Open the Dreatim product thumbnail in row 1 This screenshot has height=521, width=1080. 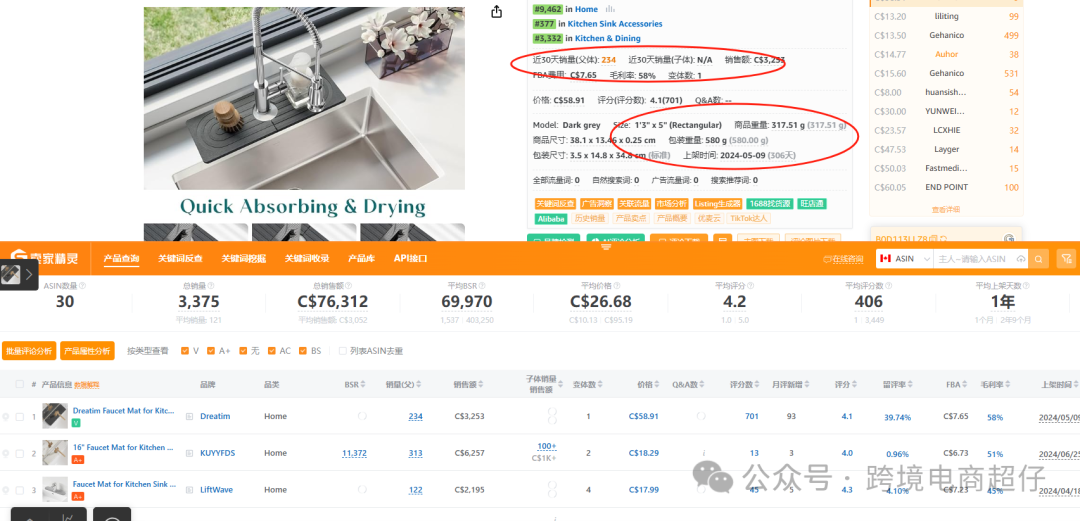(55, 416)
